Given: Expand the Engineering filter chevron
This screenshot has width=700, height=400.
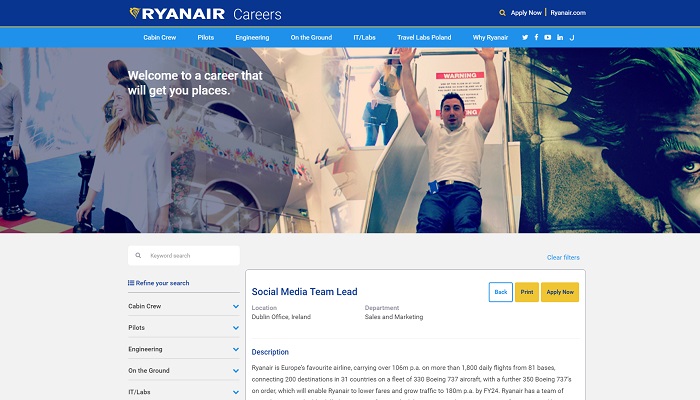Looking at the screenshot, I should click(x=236, y=350).
